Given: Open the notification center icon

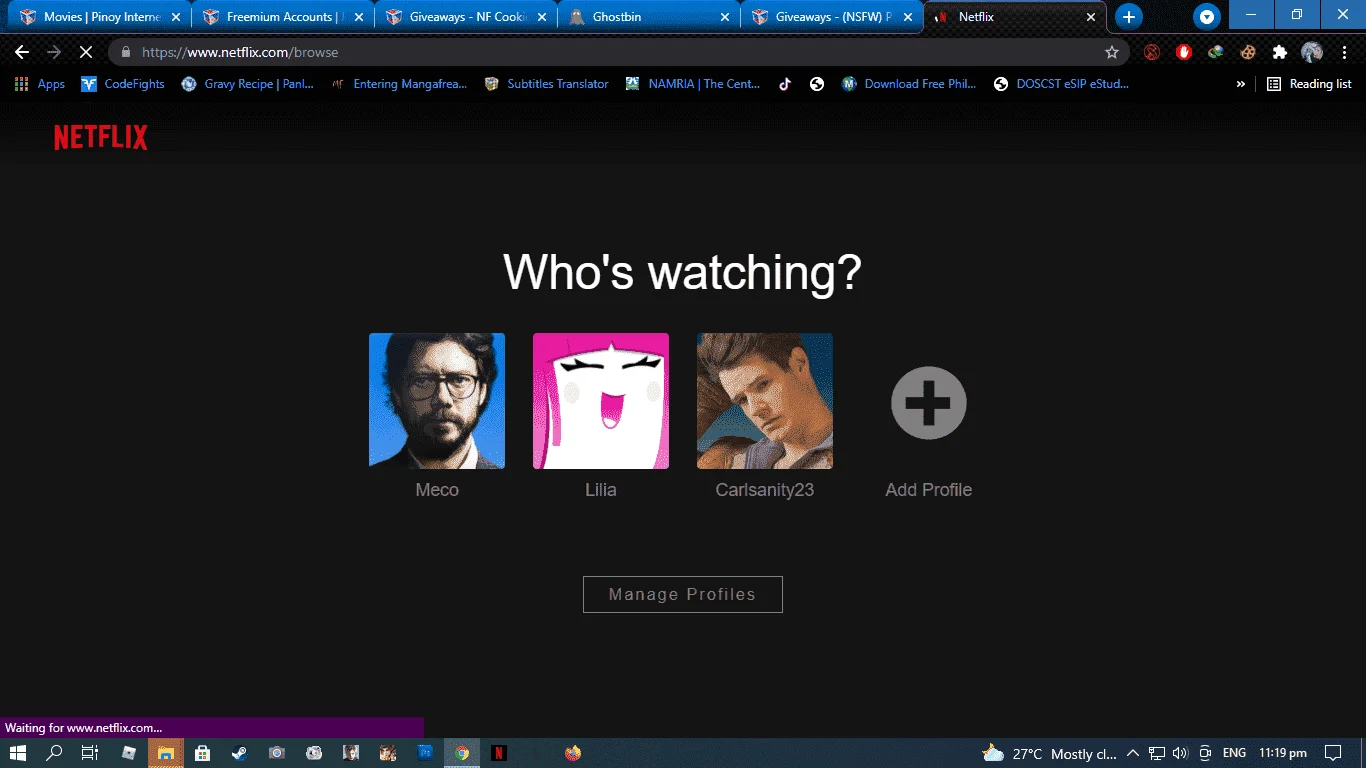Looking at the screenshot, I should pos(1333,753).
